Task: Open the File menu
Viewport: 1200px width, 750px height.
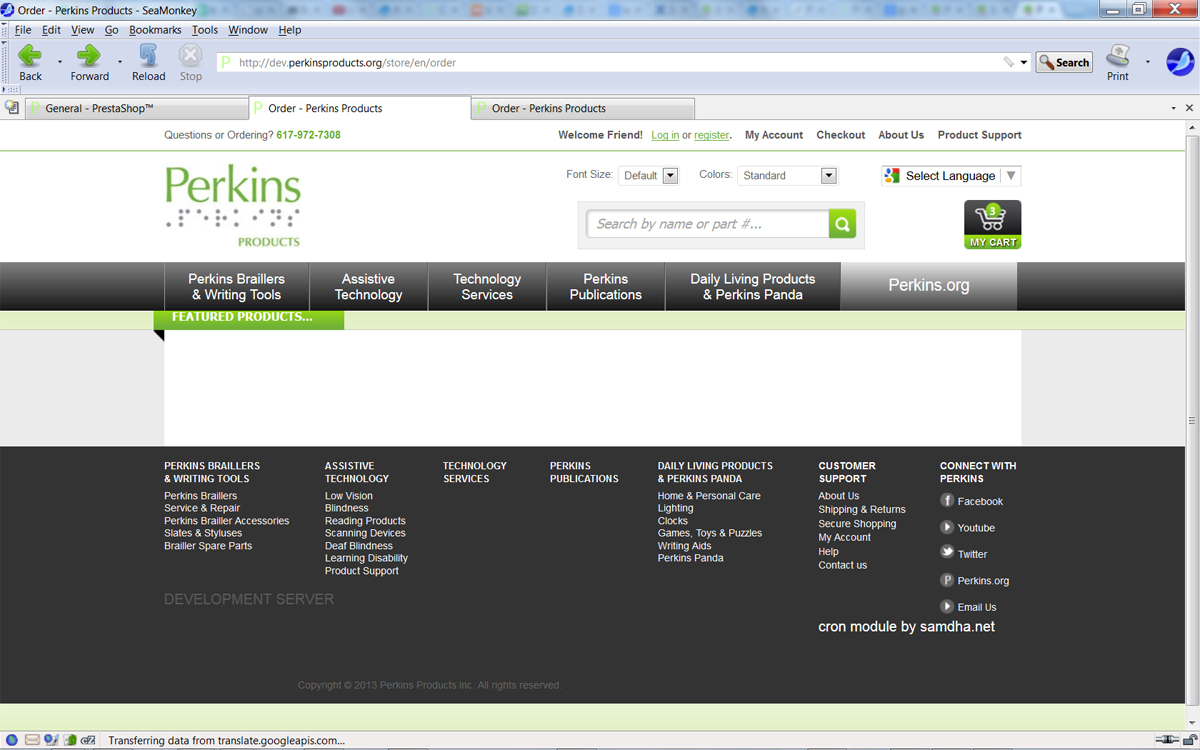Action: click(23, 30)
